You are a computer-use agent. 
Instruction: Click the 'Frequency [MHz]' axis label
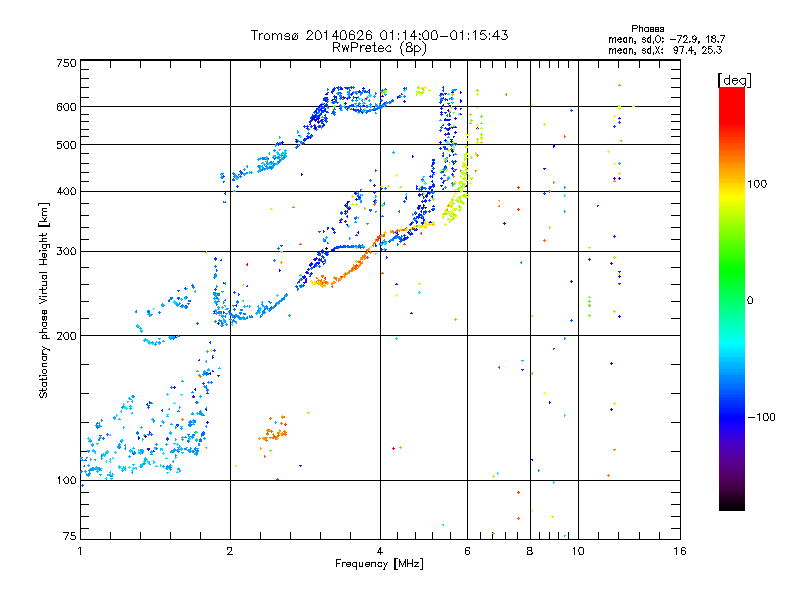pyautogui.click(x=379, y=564)
